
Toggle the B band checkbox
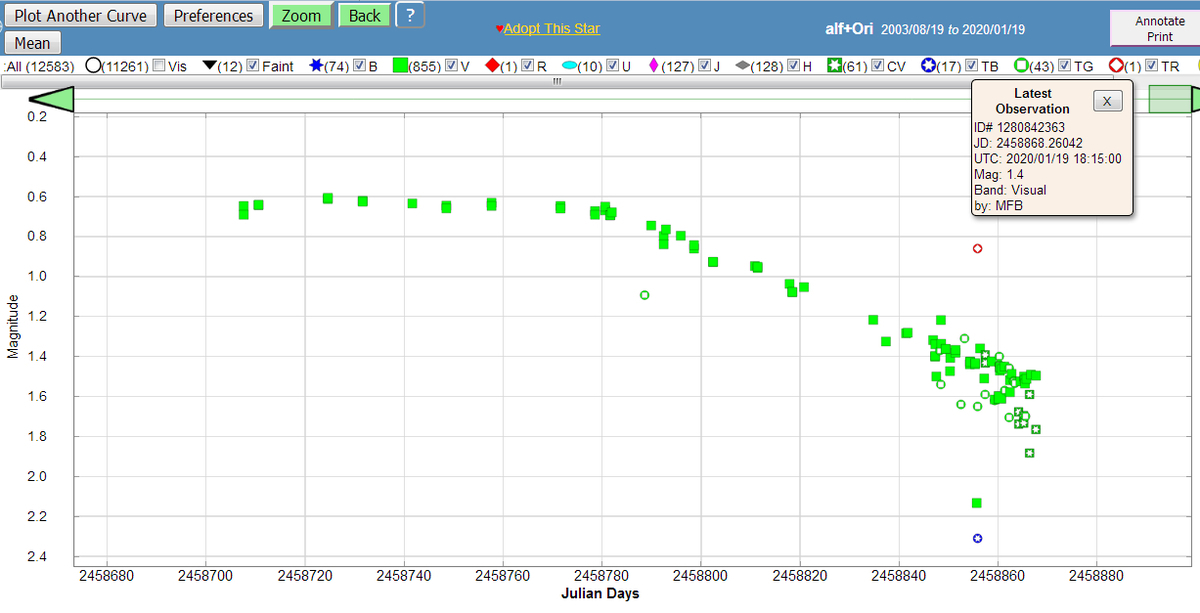(360, 66)
